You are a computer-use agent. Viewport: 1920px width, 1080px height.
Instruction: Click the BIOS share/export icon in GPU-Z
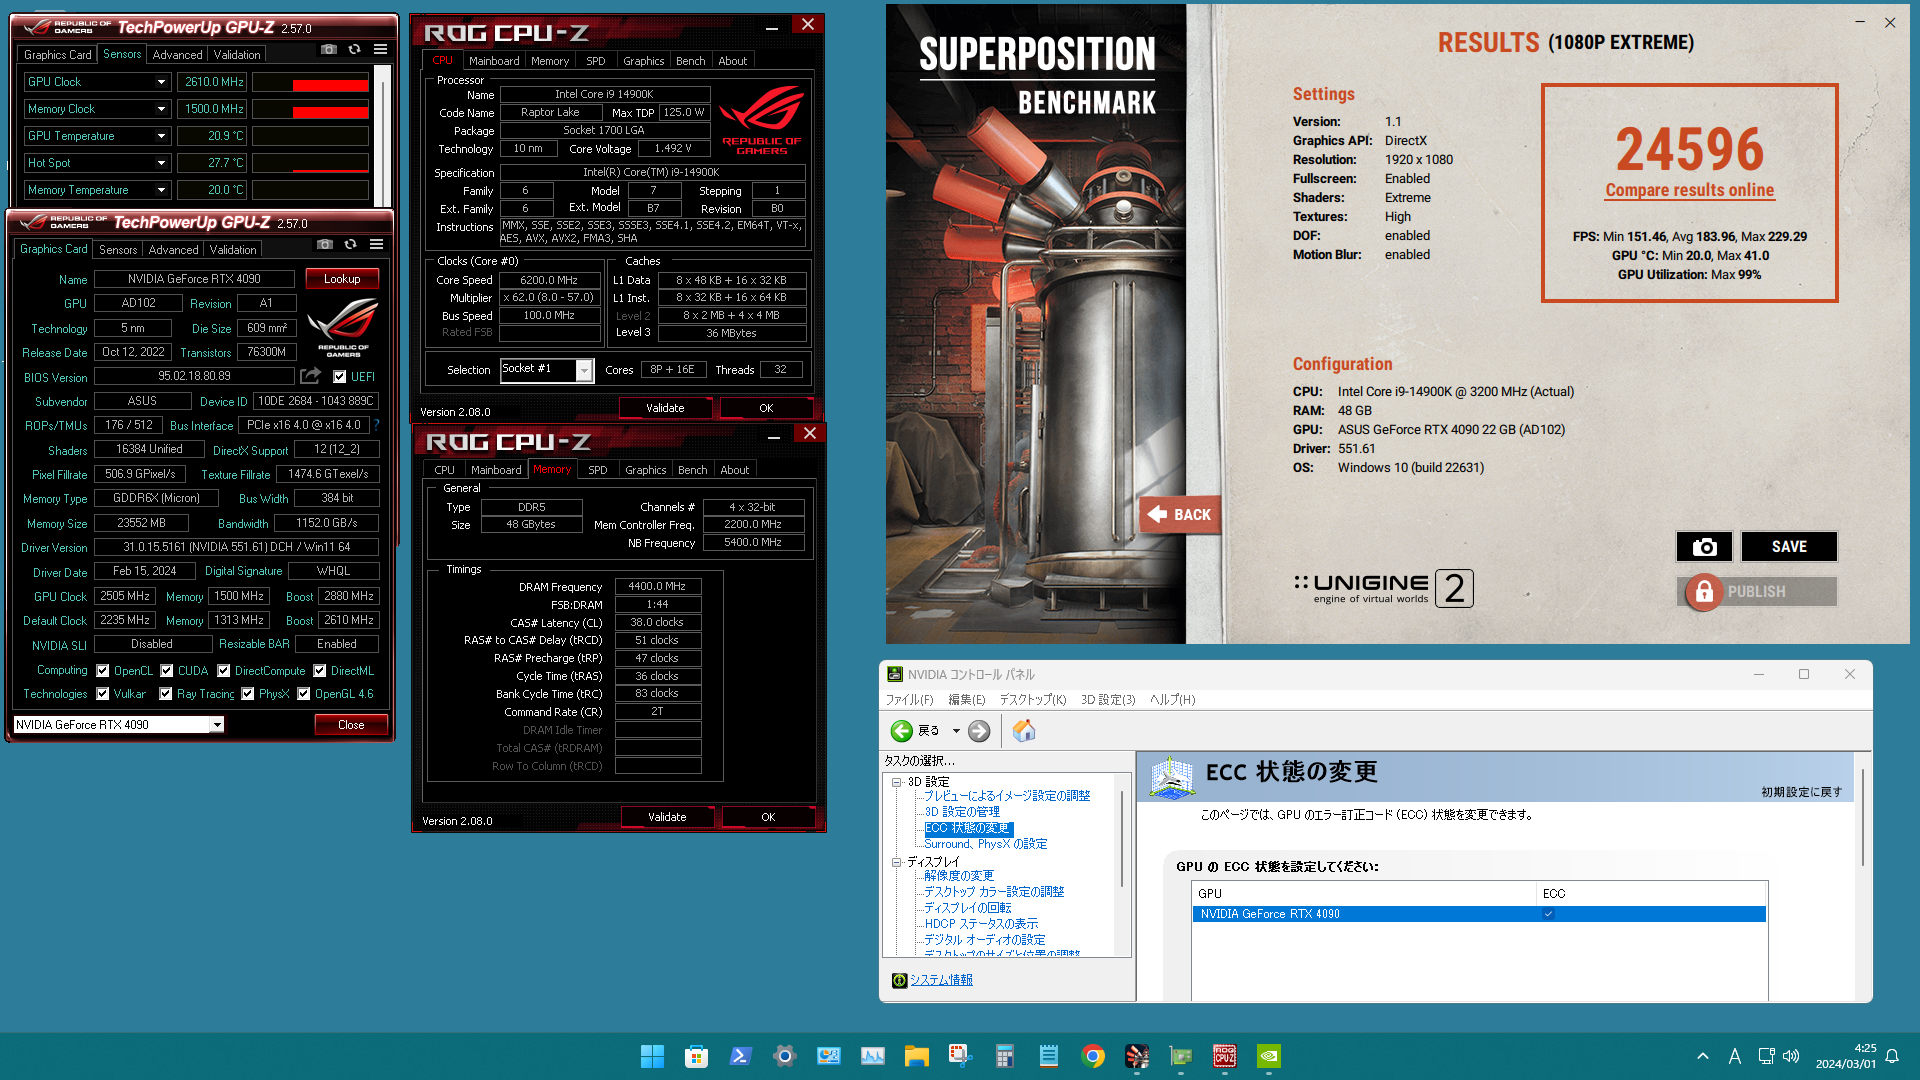pyautogui.click(x=311, y=376)
